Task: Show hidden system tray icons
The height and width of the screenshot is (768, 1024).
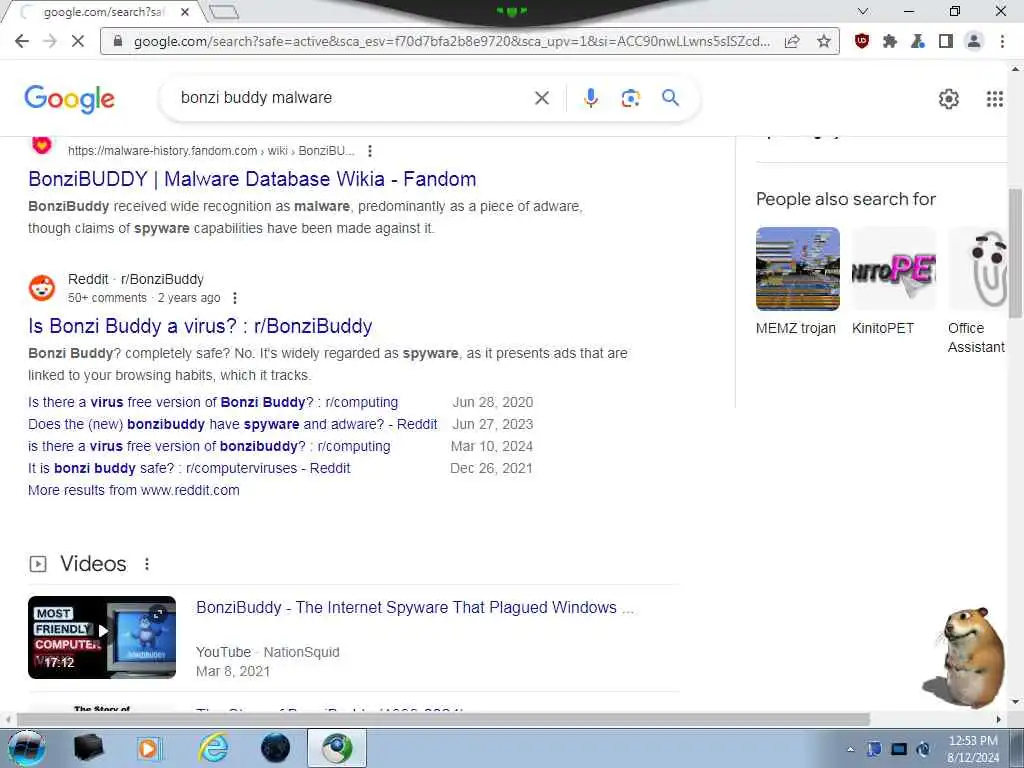Action: (850, 749)
